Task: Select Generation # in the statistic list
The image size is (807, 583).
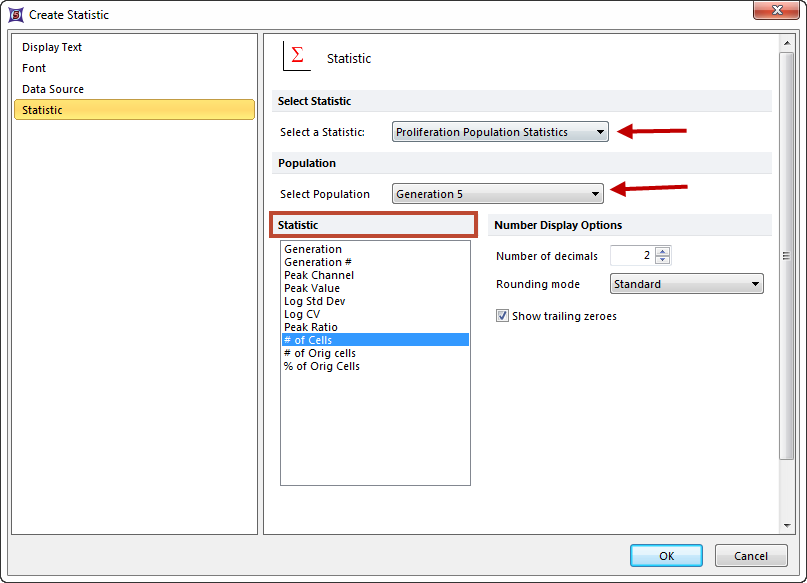Action: pos(375,262)
